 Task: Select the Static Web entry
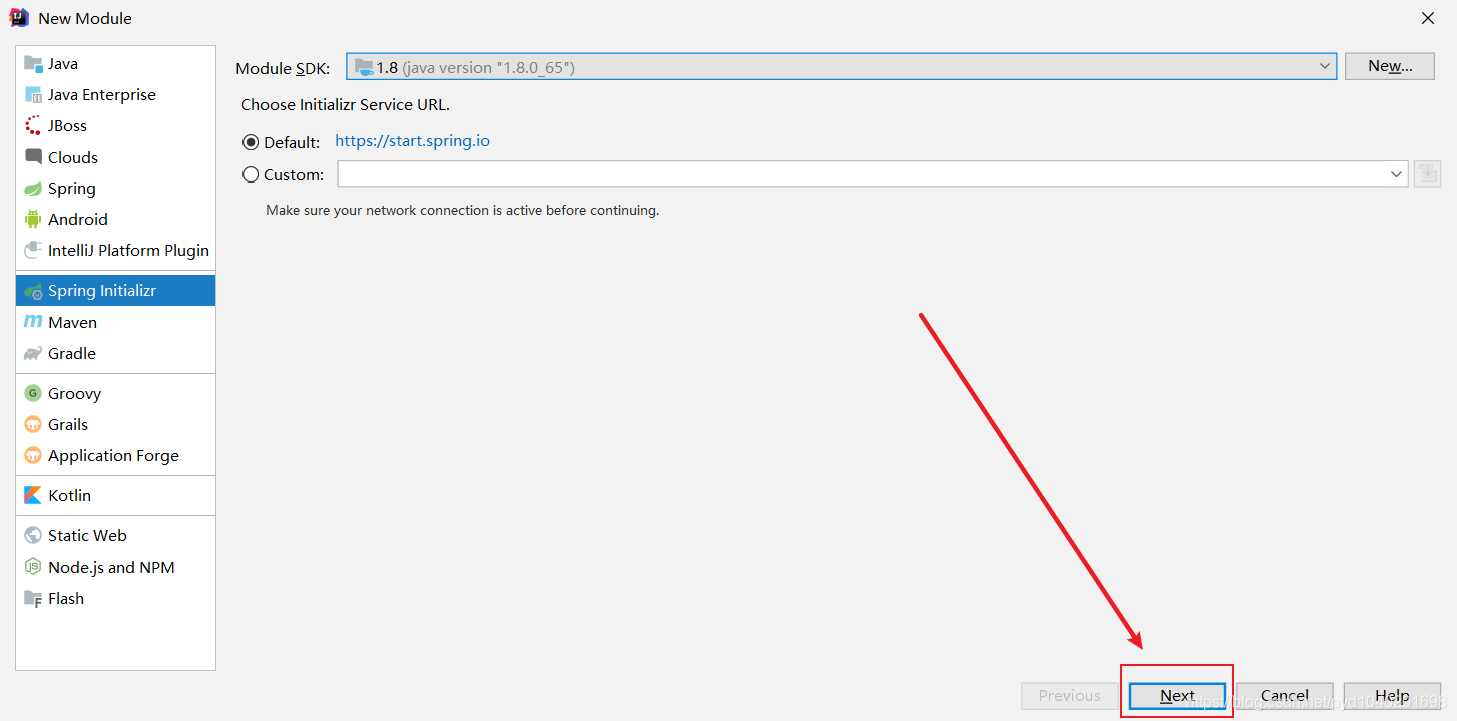pyautogui.click(x=116, y=536)
